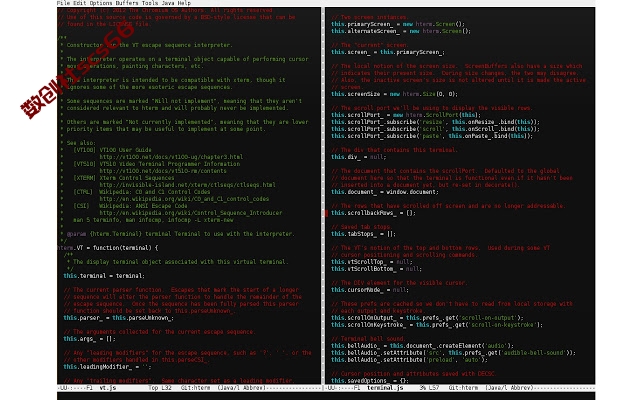The height and width of the screenshot is (400, 640).
Task: Click the line 'this.vtScrollTop_ = null;'
Action: point(372,262)
